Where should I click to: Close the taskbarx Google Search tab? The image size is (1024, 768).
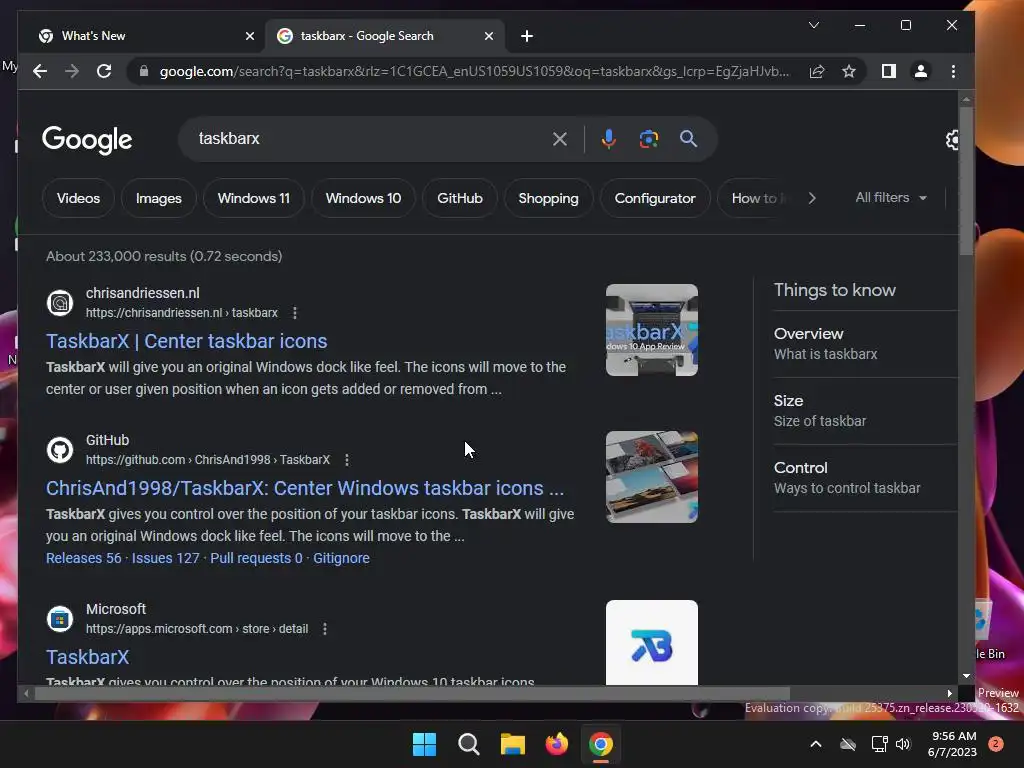point(488,36)
